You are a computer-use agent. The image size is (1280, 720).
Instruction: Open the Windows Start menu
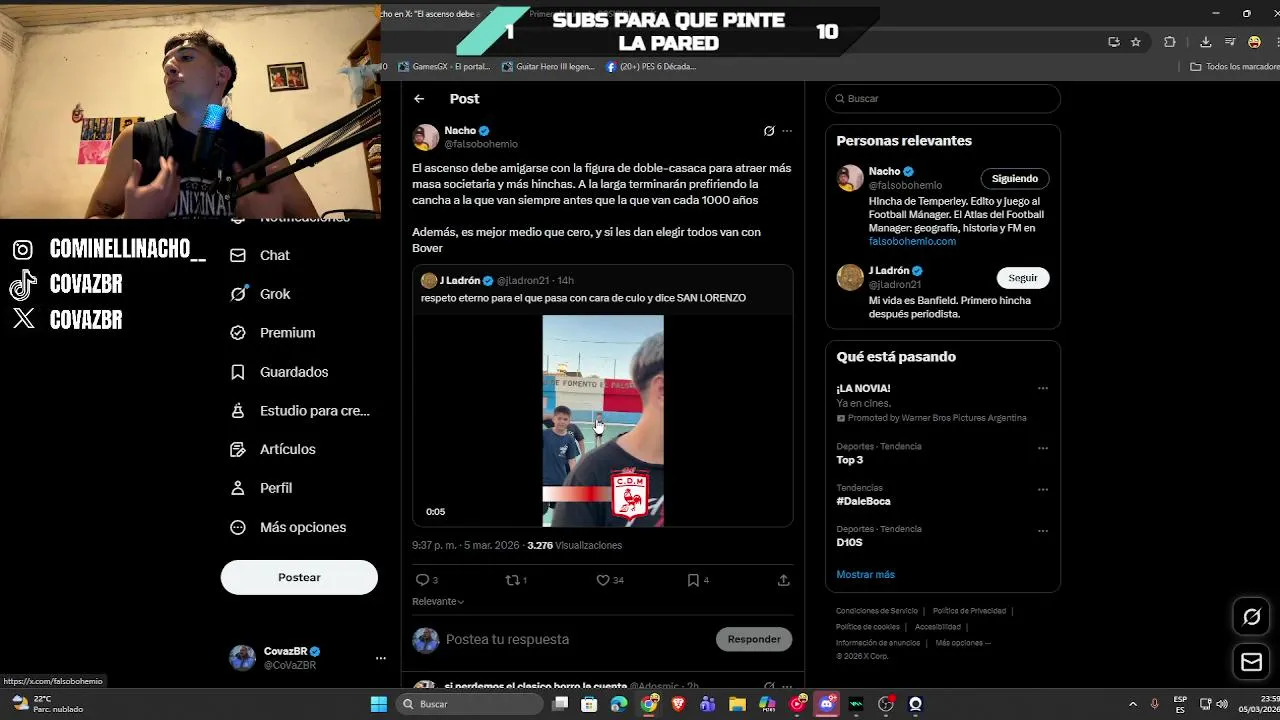tap(379, 704)
